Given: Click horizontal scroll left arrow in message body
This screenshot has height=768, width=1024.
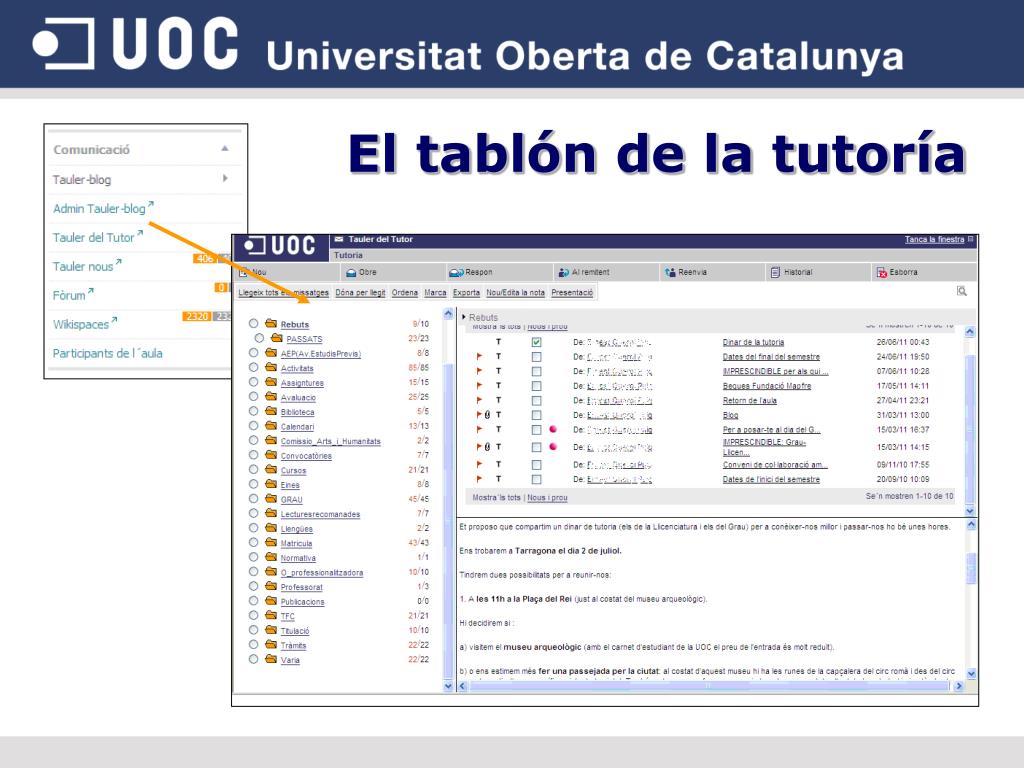Looking at the screenshot, I should pyautogui.click(x=463, y=686).
